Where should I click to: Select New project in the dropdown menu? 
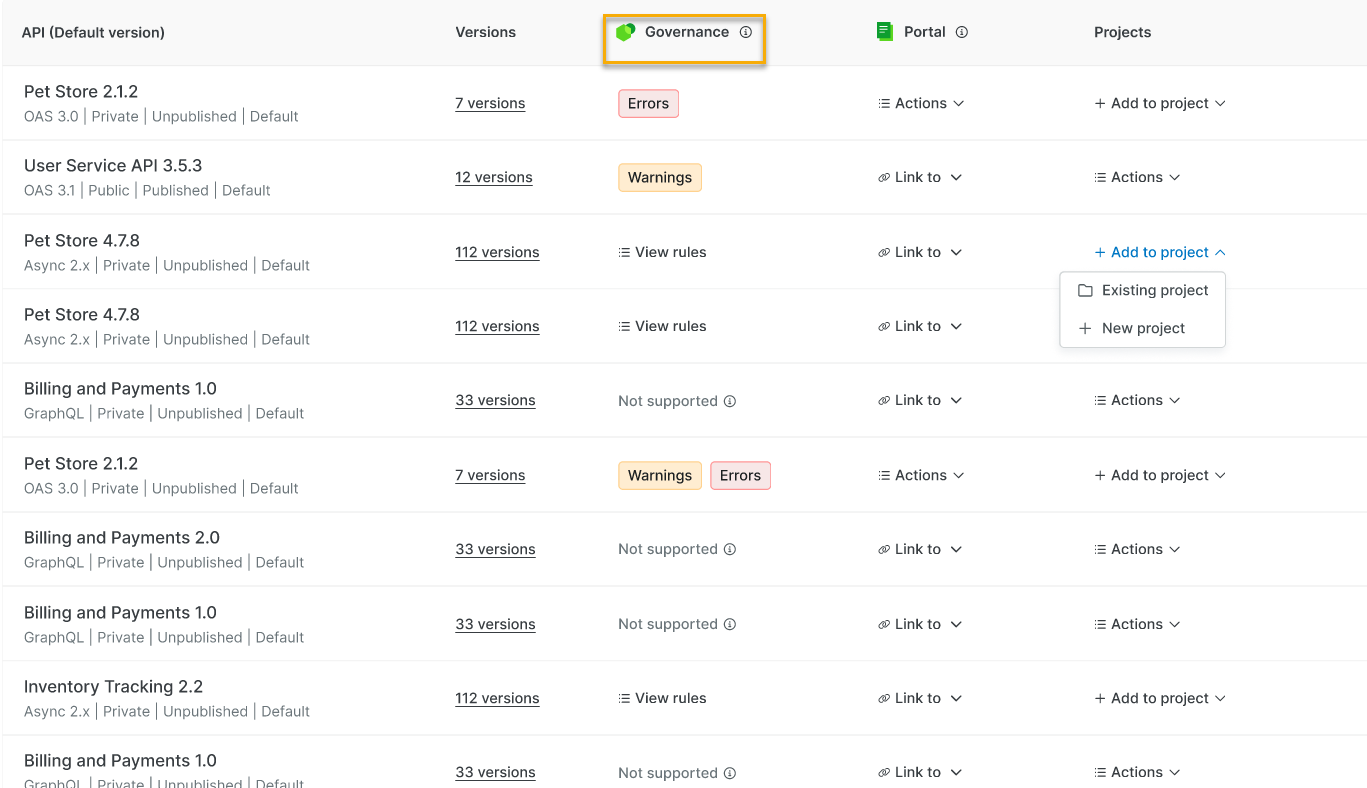point(1143,328)
